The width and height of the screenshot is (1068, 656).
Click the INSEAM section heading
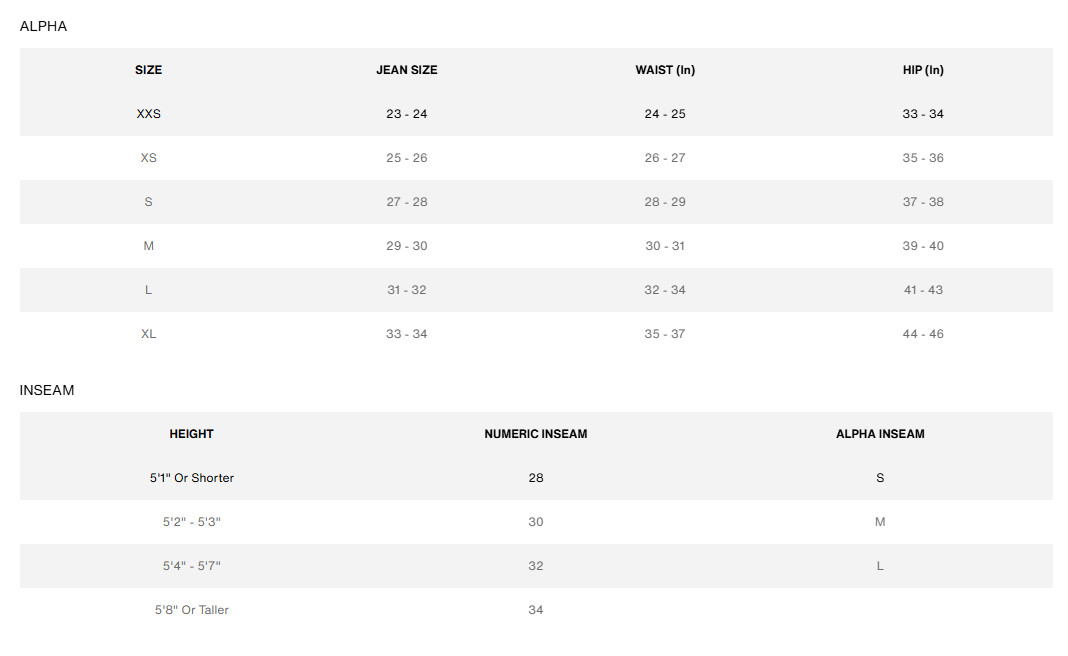click(x=47, y=391)
